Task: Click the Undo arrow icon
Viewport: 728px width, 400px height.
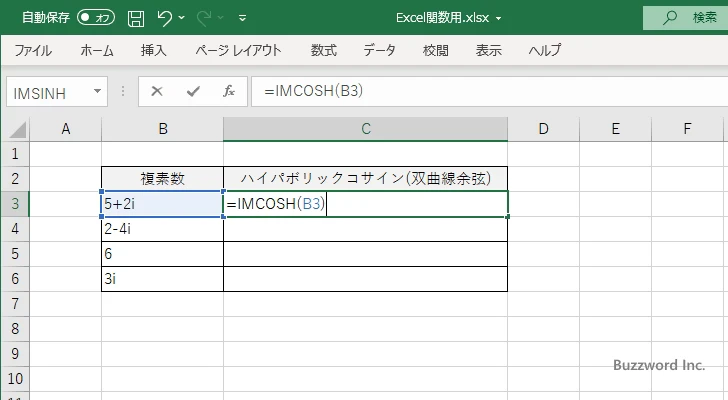Action: [164, 18]
